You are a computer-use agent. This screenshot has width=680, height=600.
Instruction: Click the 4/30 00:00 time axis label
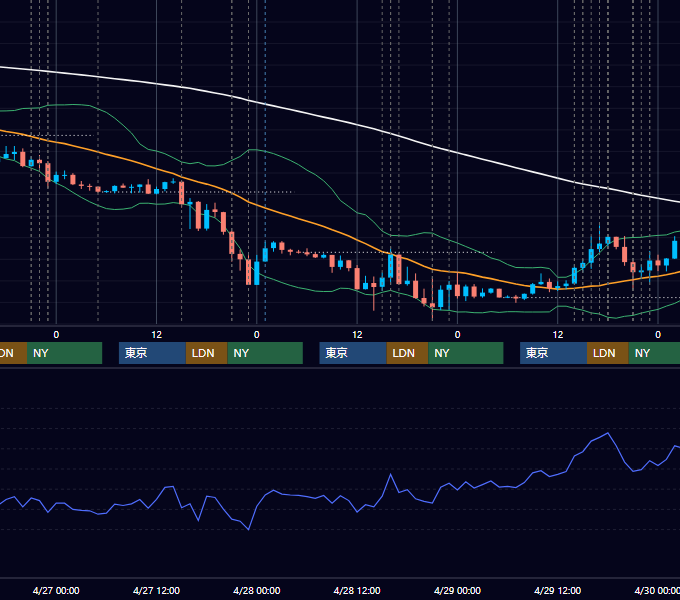[657, 590]
